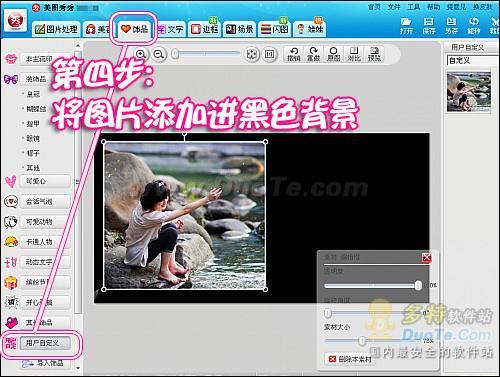Click the canvas zoom slider in the toolbar
This screenshot has height=377, width=500.
pyautogui.click(x=206, y=53)
